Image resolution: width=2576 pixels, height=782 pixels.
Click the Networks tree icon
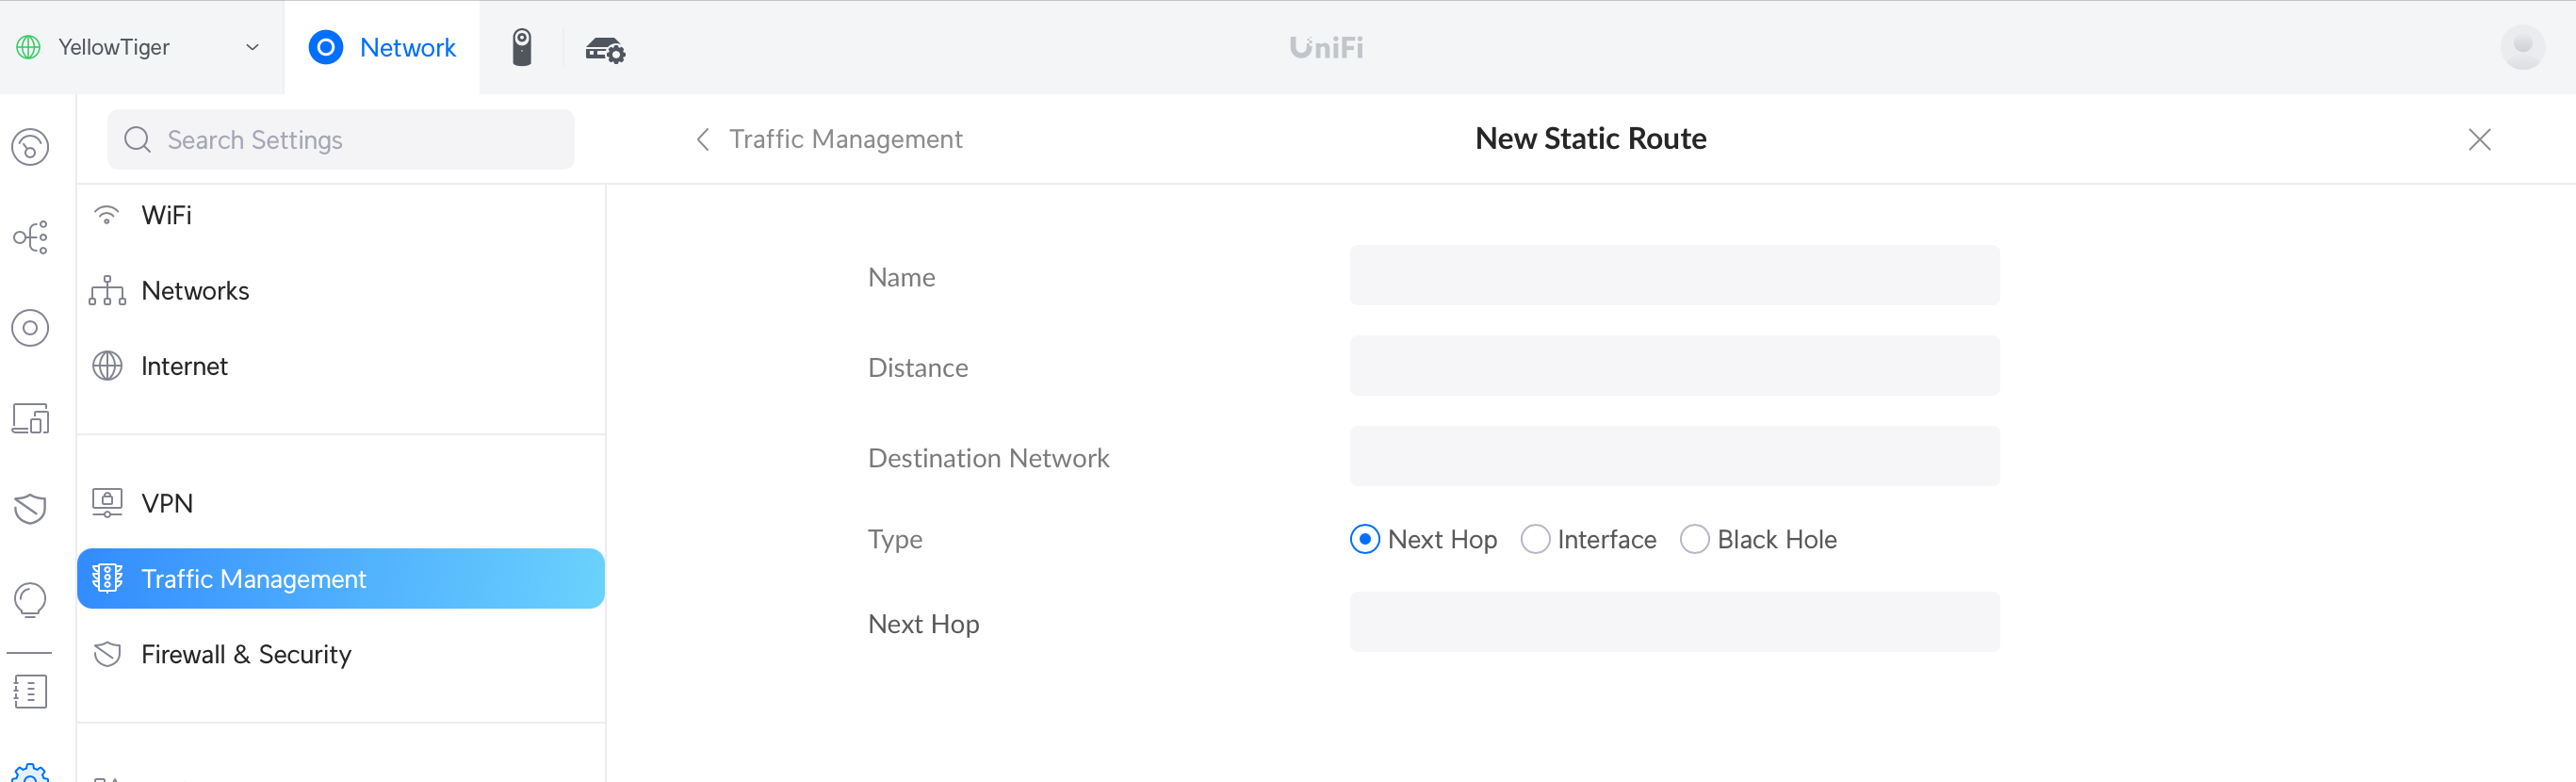point(107,291)
